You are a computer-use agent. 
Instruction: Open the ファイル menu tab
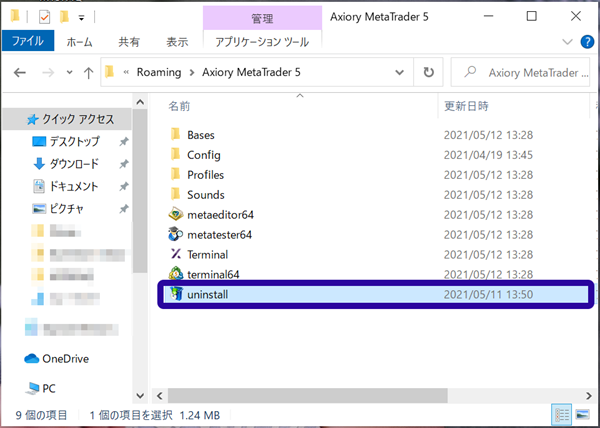28,41
